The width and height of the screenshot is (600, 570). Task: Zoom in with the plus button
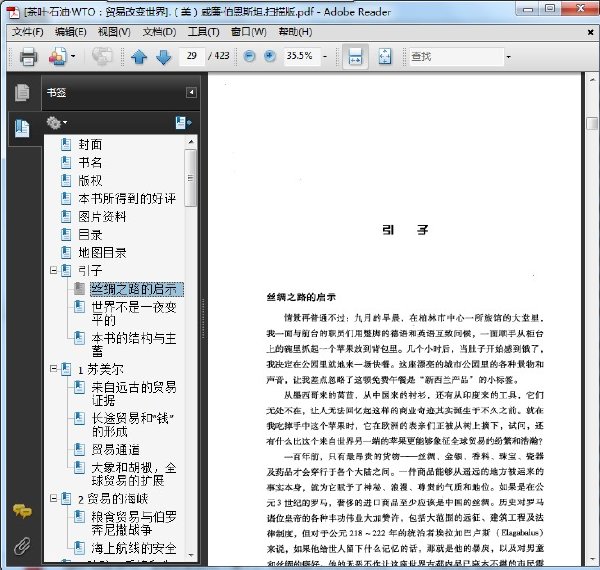270,56
